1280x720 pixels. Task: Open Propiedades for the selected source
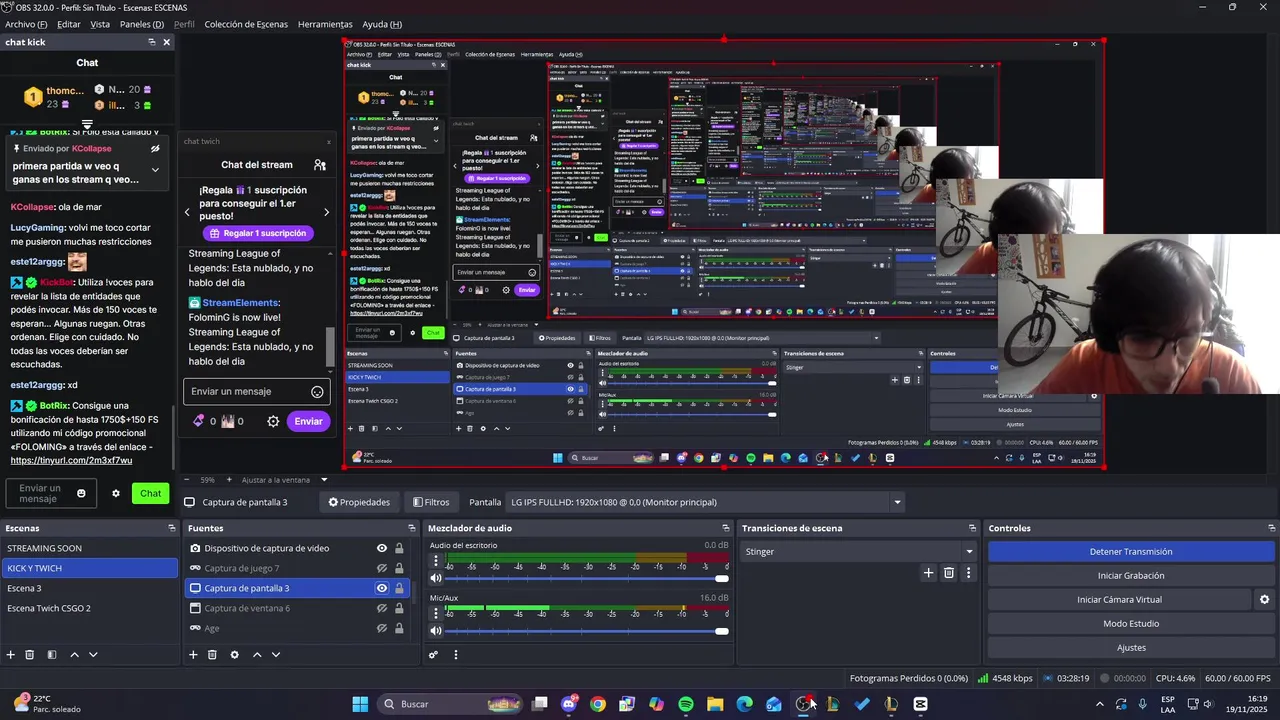(x=359, y=502)
